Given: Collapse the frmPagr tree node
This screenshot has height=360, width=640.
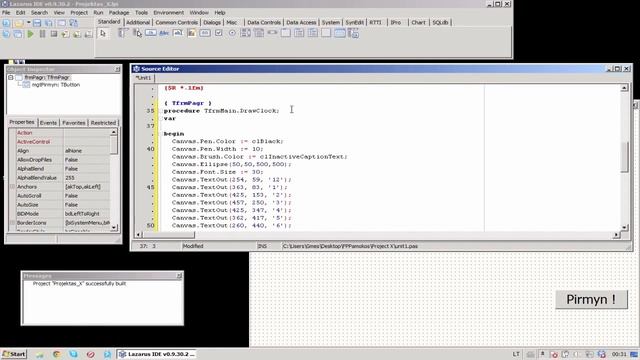Looking at the screenshot, I should tap(11, 78).
